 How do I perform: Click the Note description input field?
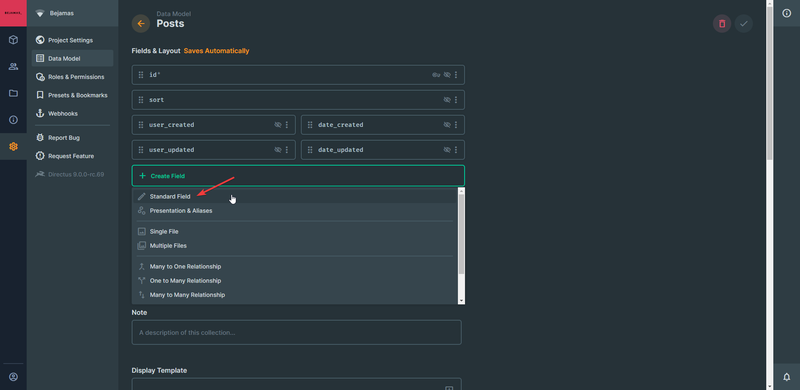pos(296,332)
